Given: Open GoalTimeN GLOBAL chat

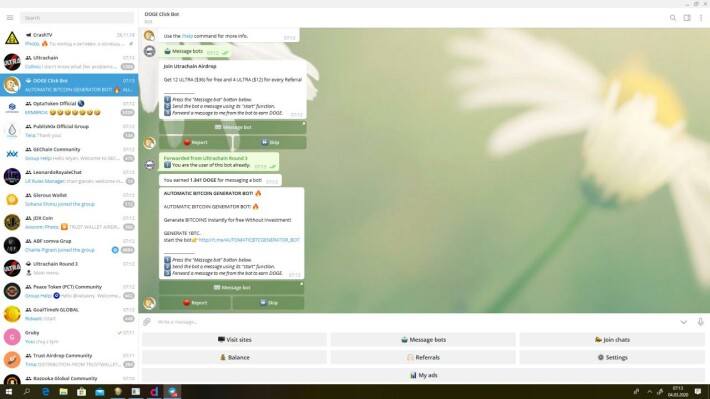Looking at the screenshot, I should click(69, 313).
